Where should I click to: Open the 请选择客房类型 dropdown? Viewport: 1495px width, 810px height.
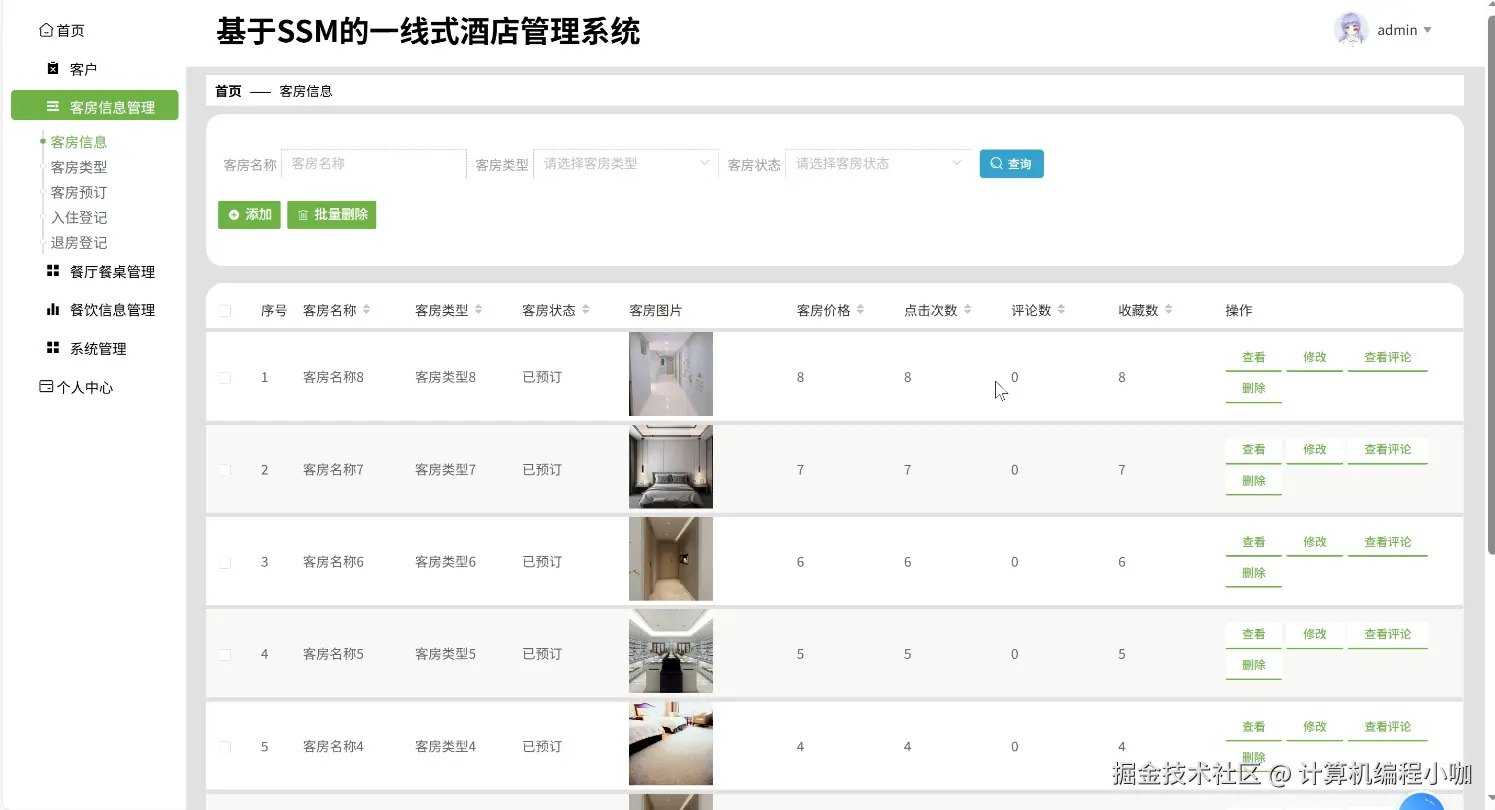click(626, 163)
